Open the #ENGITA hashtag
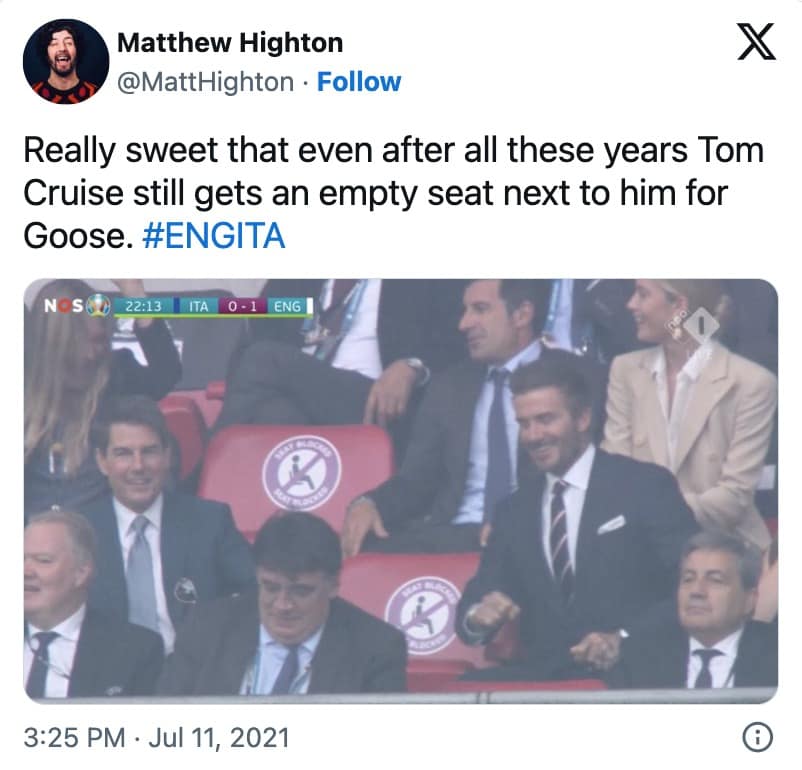Image resolution: width=802 pixels, height=770 pixels. click(222, 238)
